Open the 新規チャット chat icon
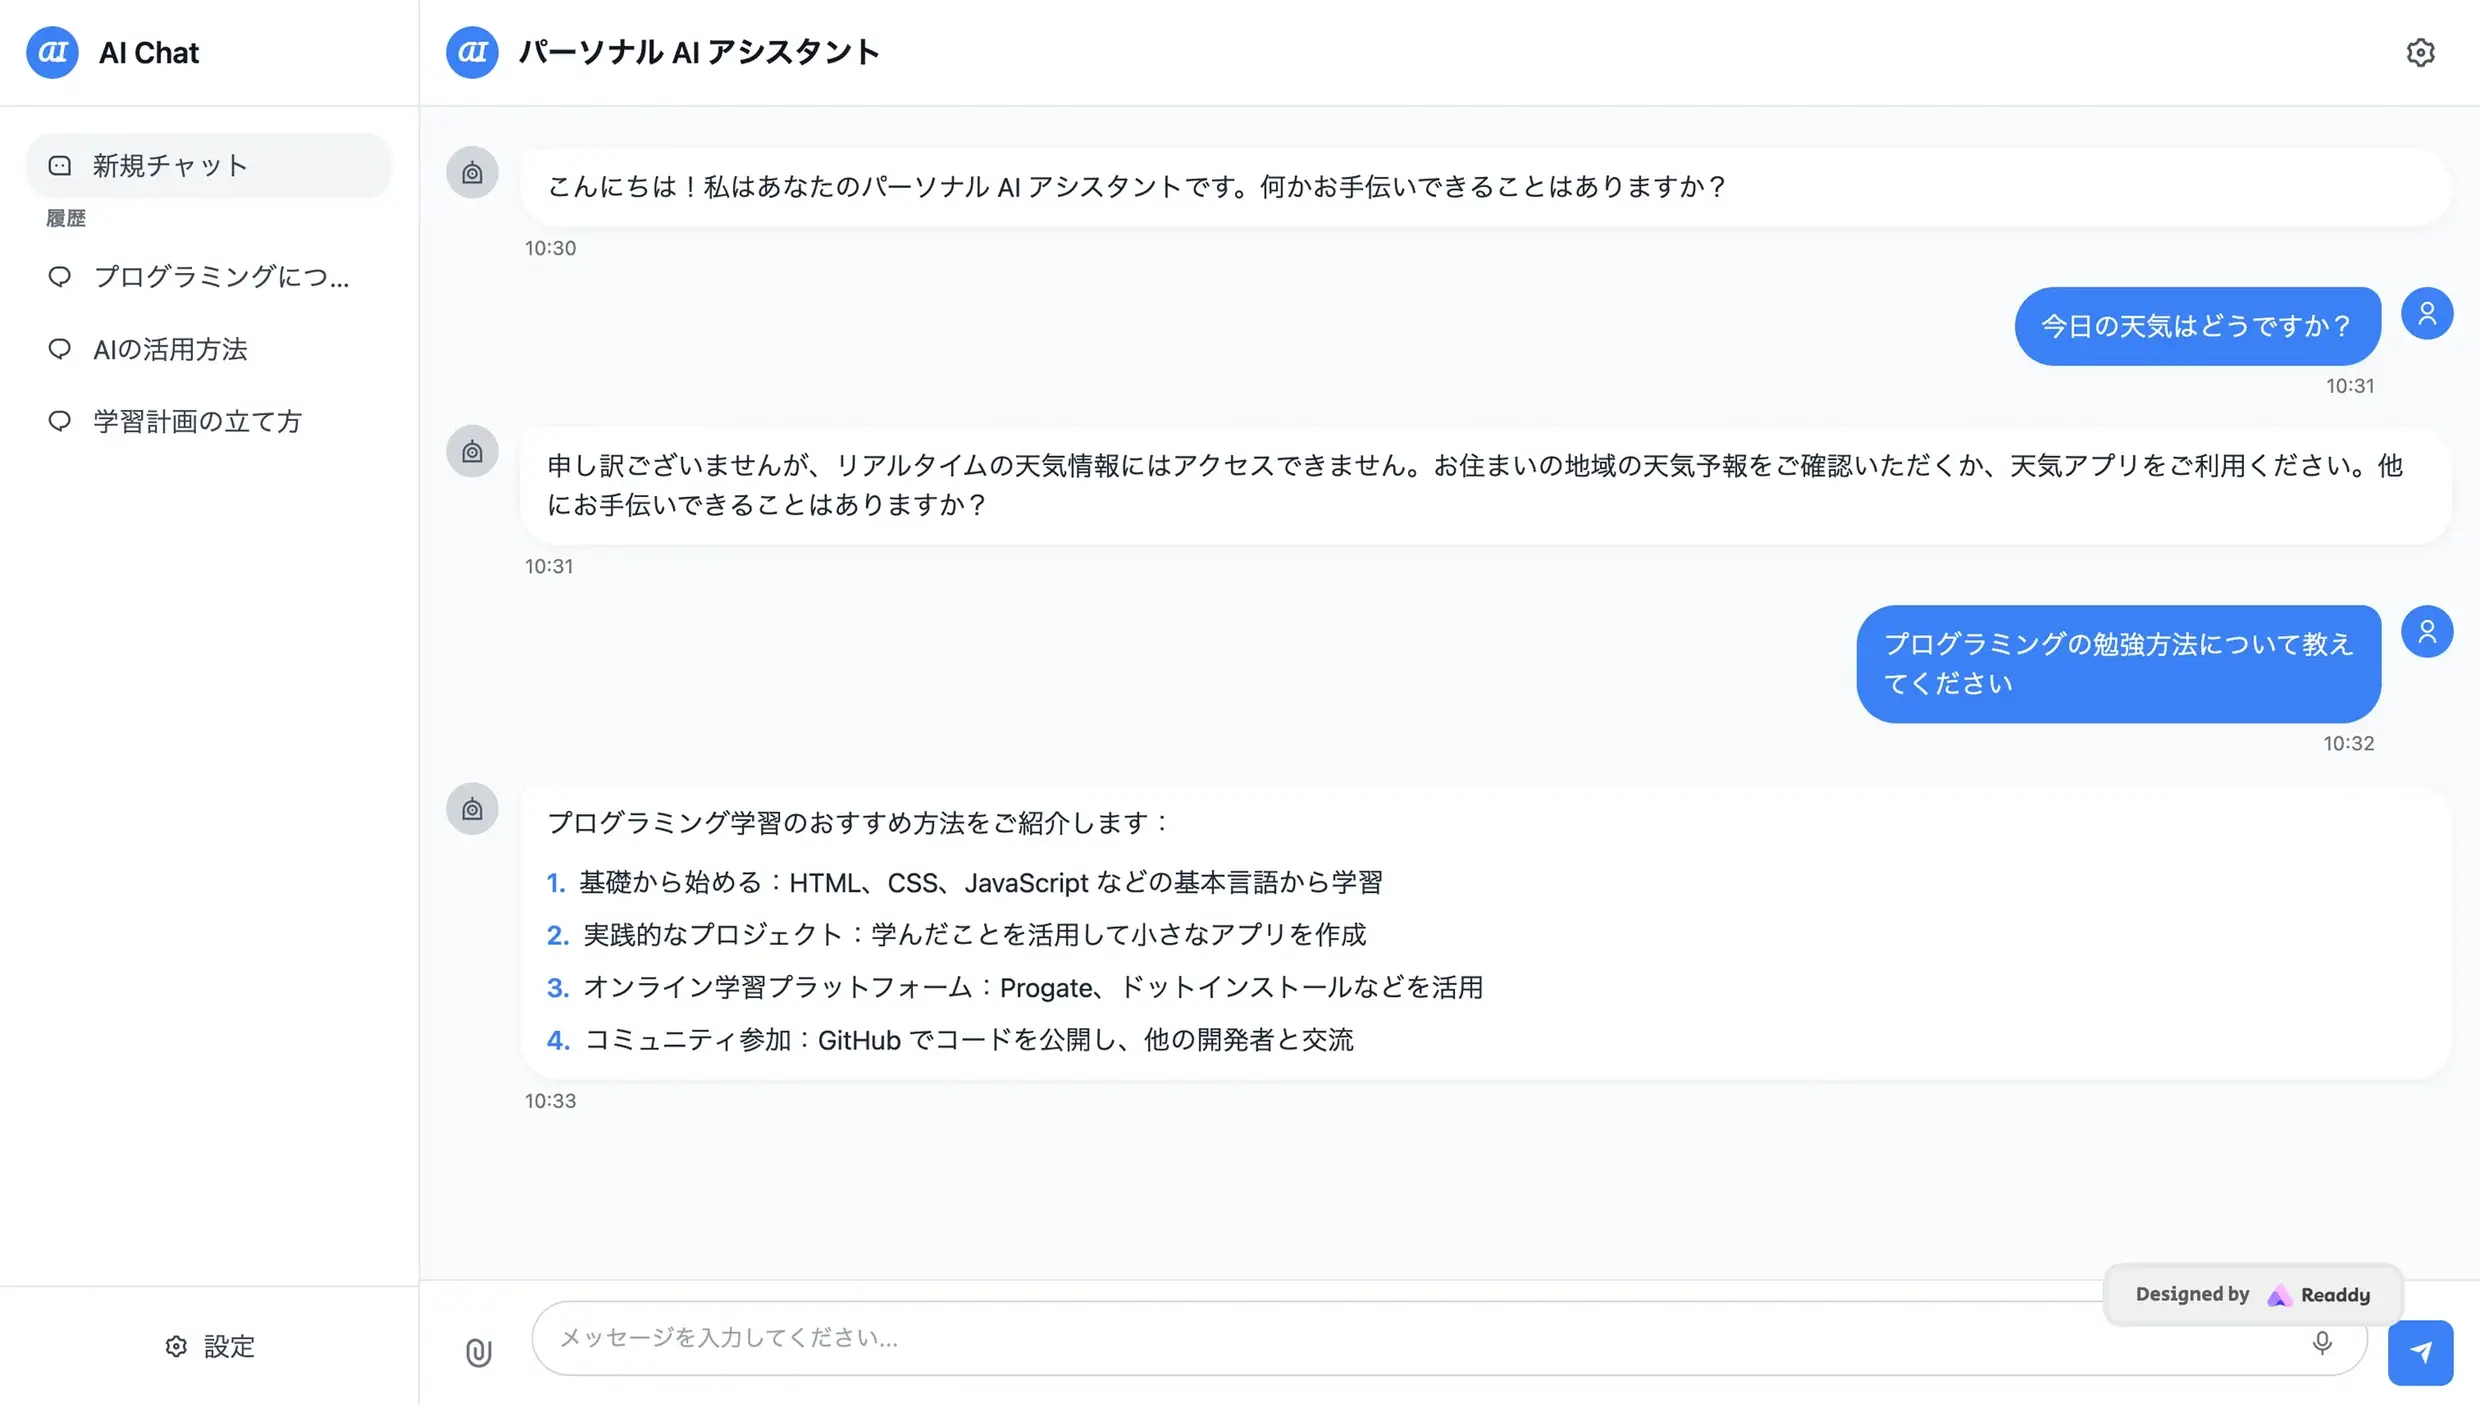The image size is (2480, 1405). tap(58, 165)
